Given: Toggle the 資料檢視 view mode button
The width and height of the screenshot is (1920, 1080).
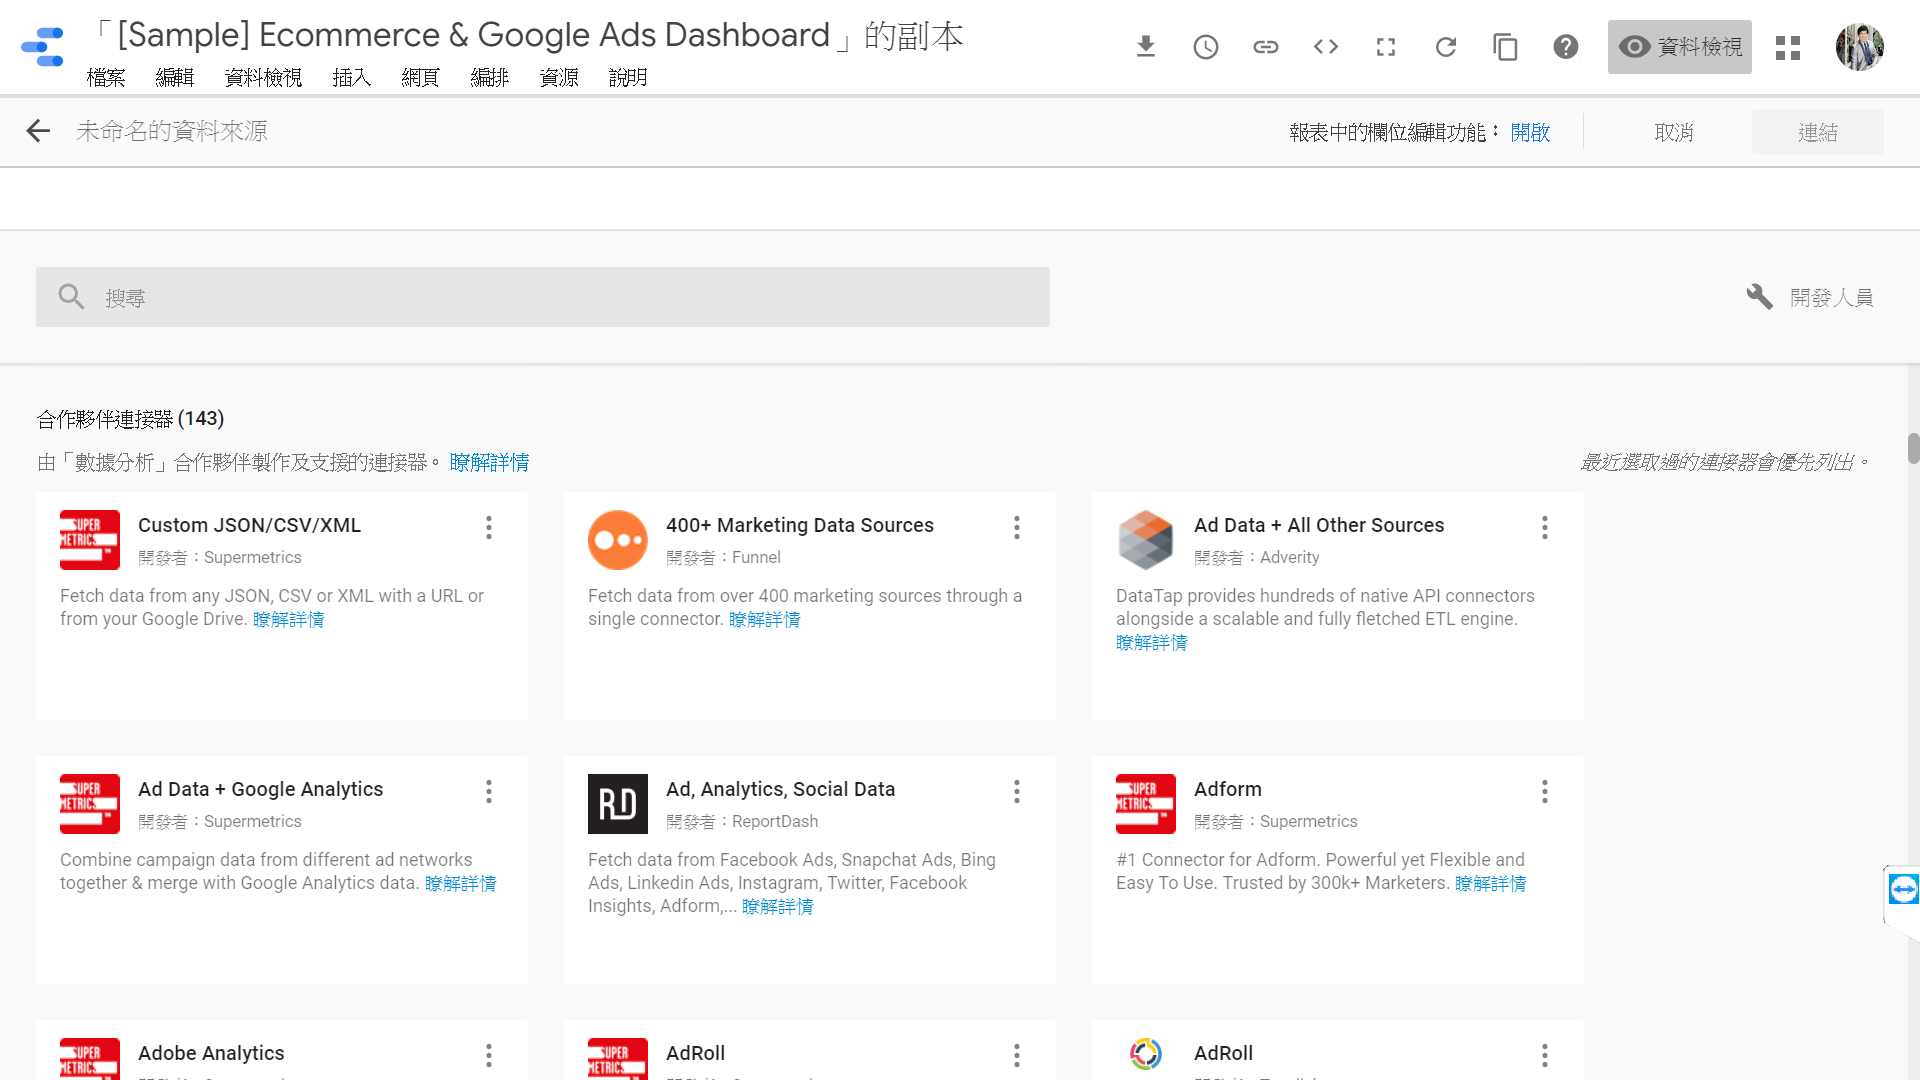Looking at the screenshot, I should [1680, 47].
